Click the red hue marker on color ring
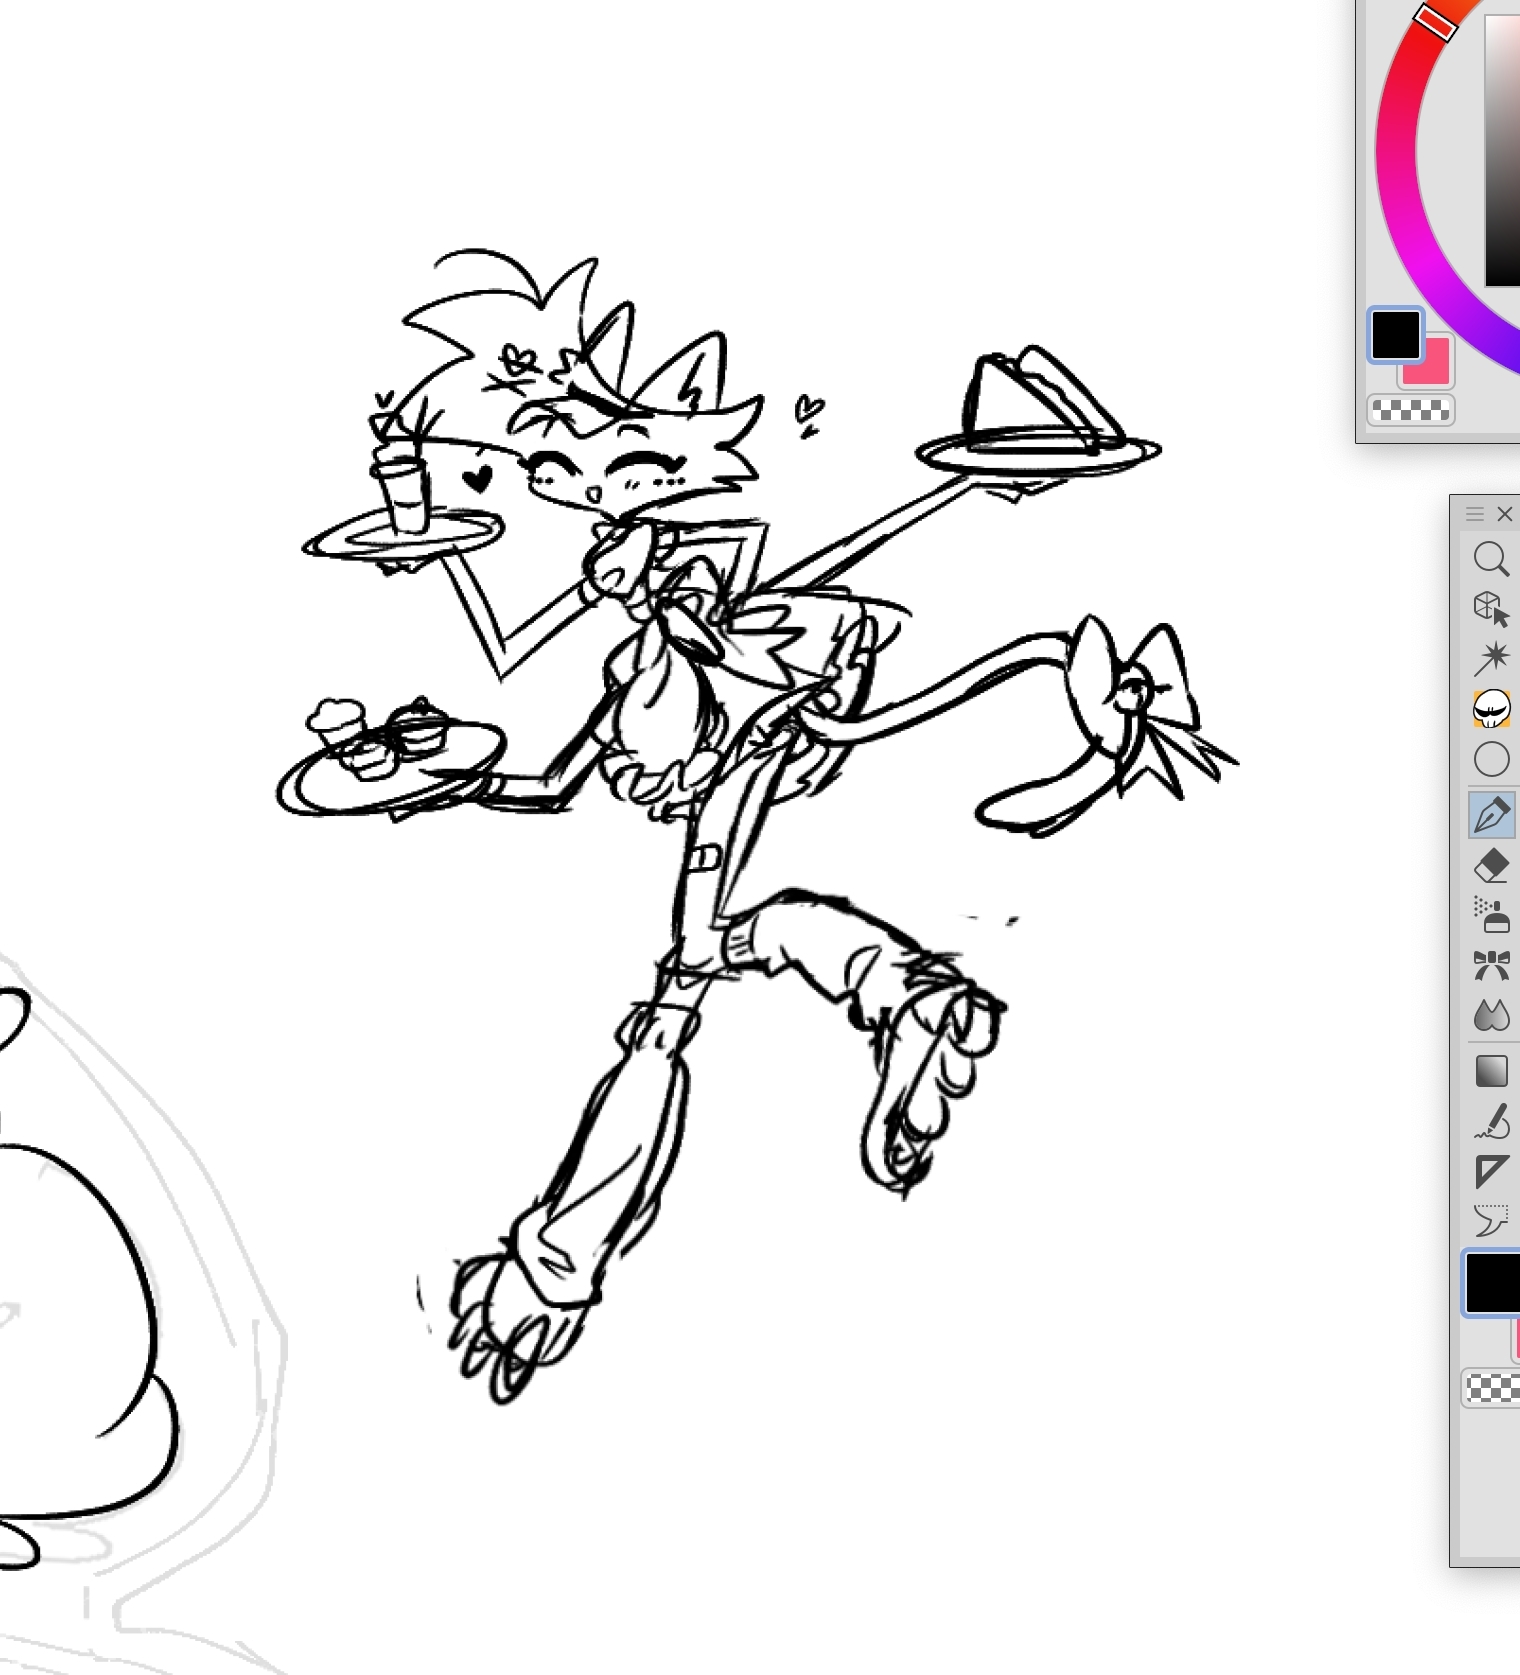 pyautogui.click(x=1435, y=22)
